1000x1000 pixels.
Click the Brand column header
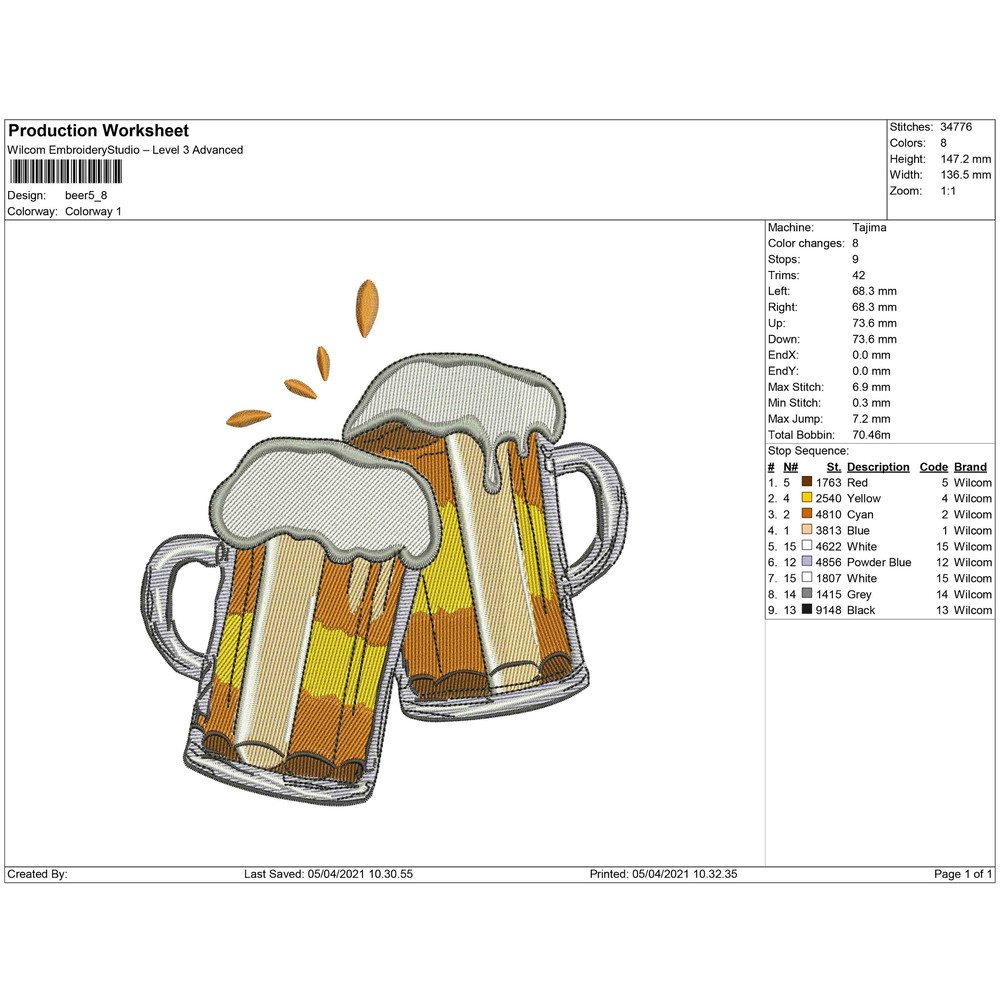coord(970,467)
